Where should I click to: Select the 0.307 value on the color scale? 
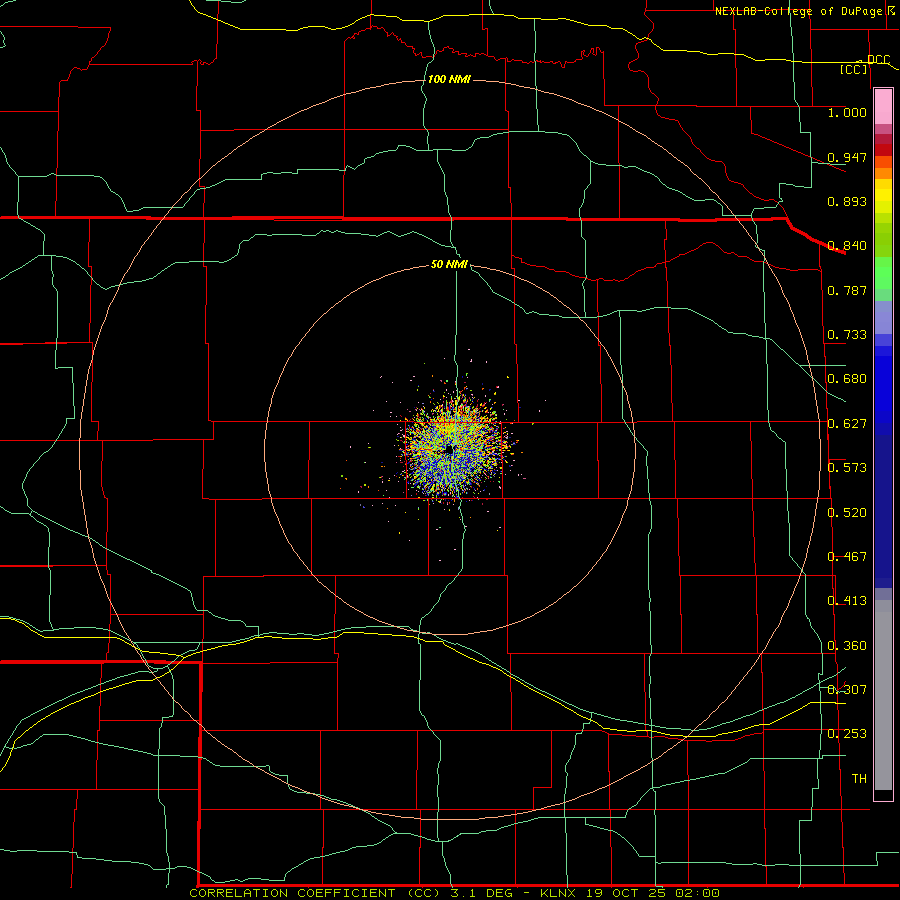pyautogui.click(x=847, y=690)
